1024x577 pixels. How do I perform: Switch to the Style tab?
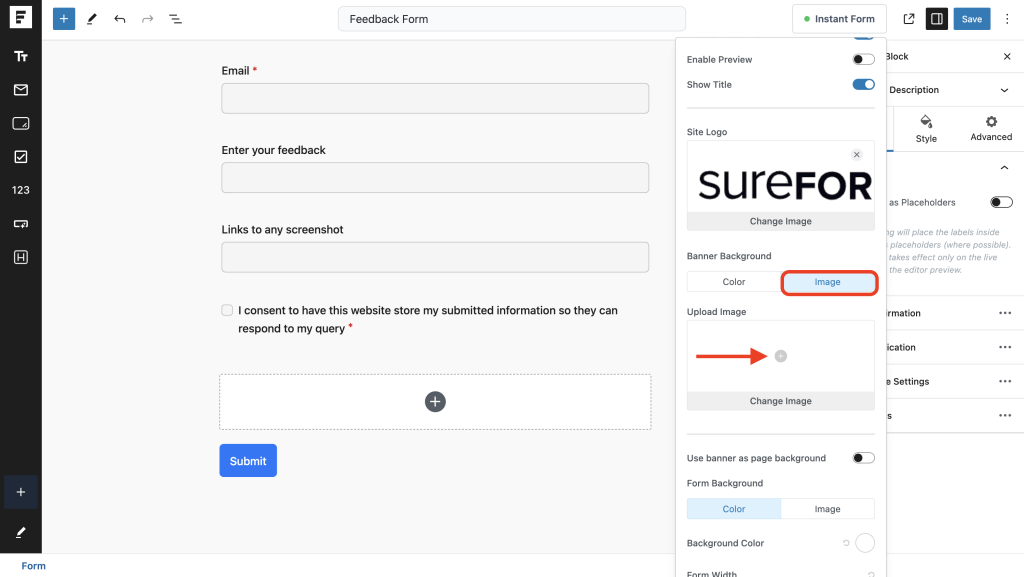[926, 128]
